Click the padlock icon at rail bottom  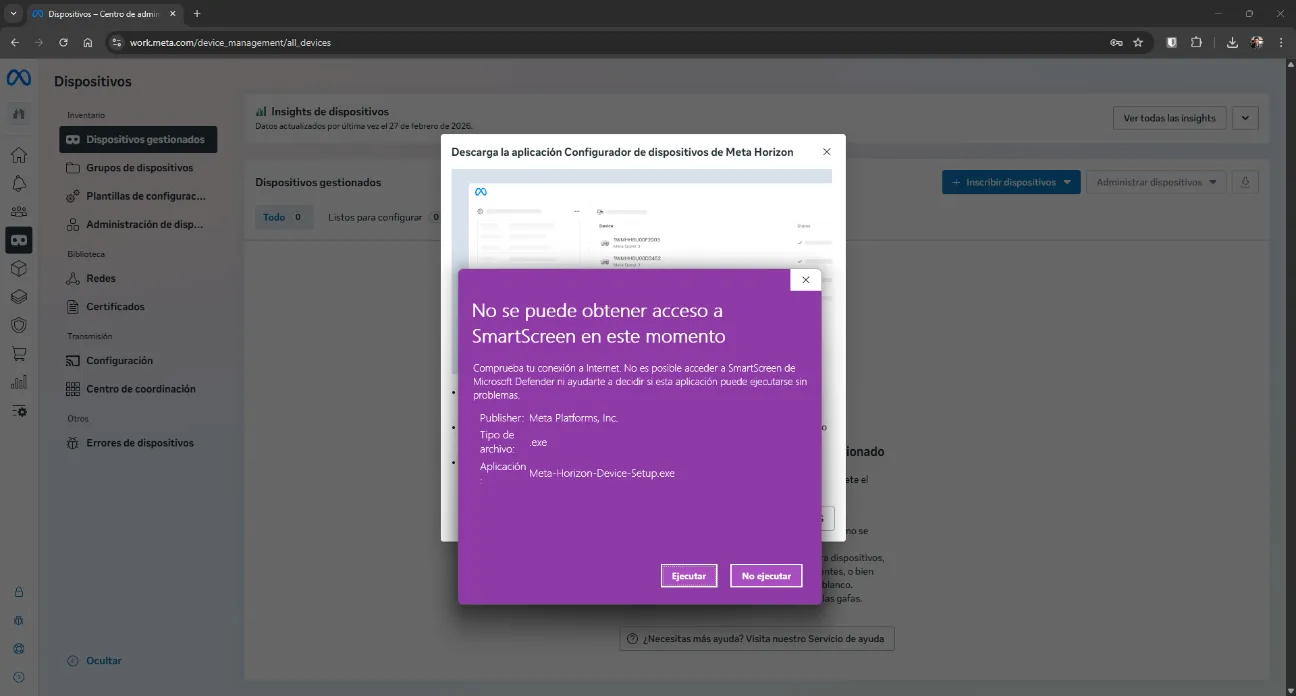[x=18, y=592]
